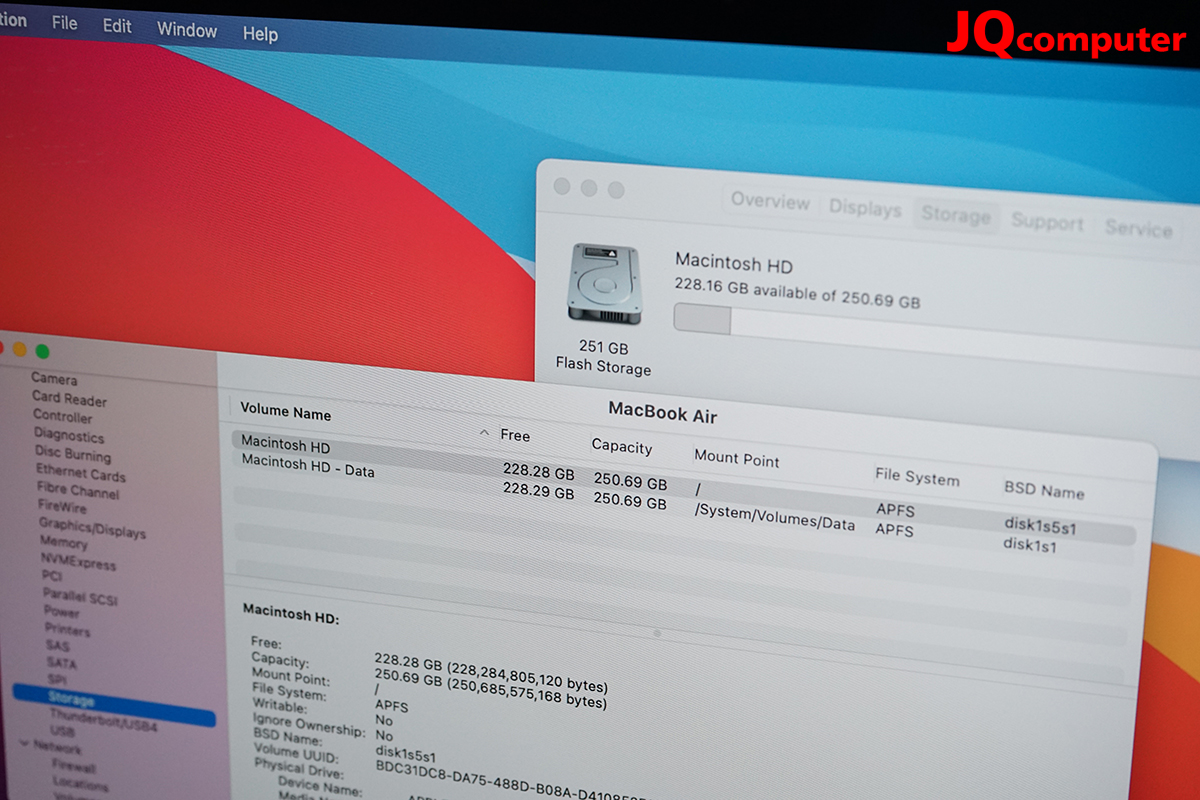
Task: Sort volumes by the Capacity column
Action: 621,446
